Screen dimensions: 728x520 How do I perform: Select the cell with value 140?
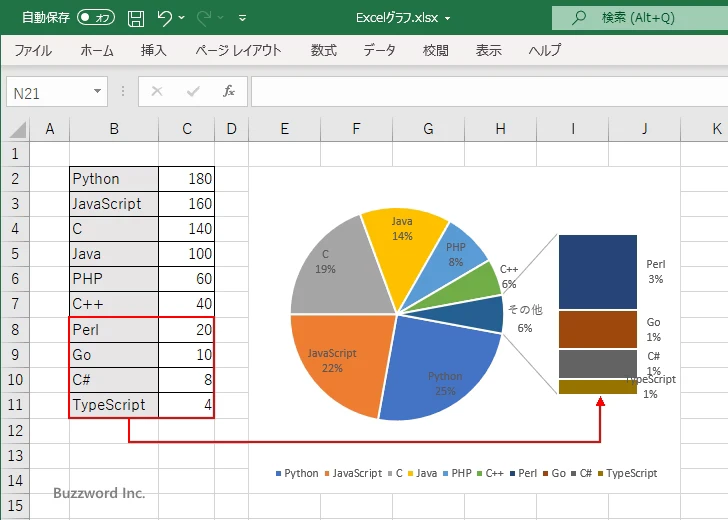click(x=186, y=229)
